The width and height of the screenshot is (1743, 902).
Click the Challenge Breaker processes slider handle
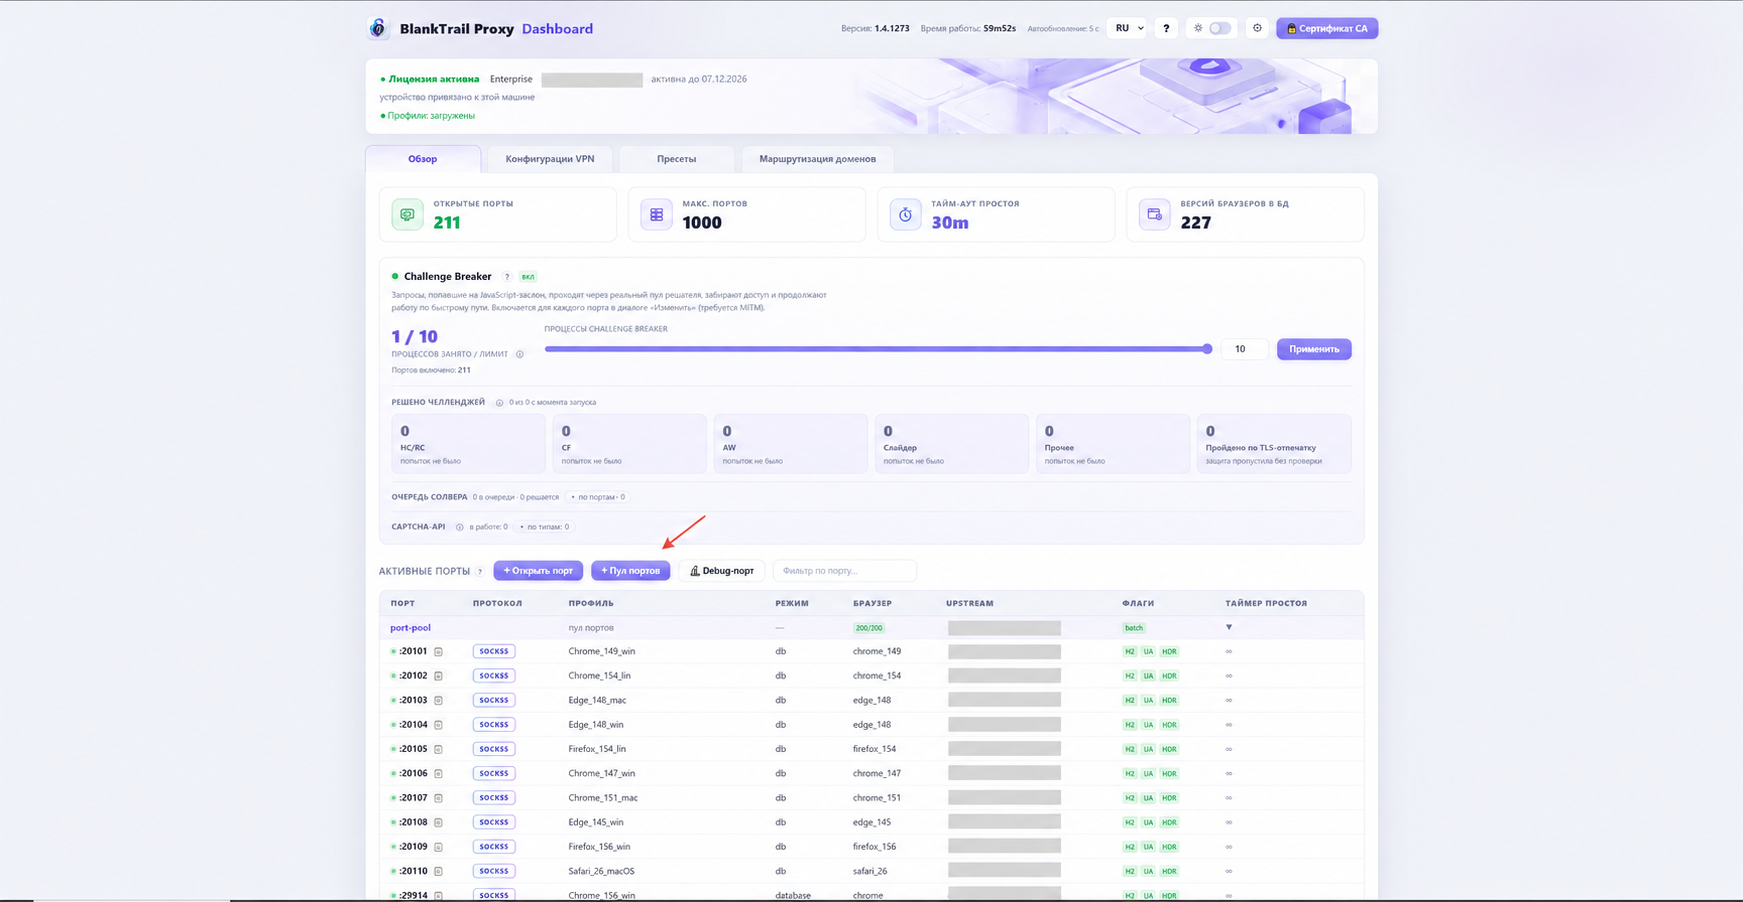click(x=1207, y=349)
